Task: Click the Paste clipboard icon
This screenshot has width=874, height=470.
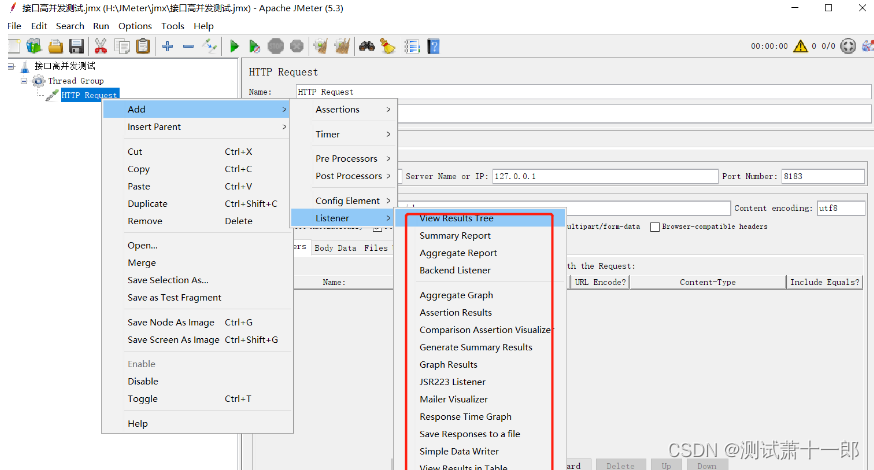Action: click(x=143, y=46)
